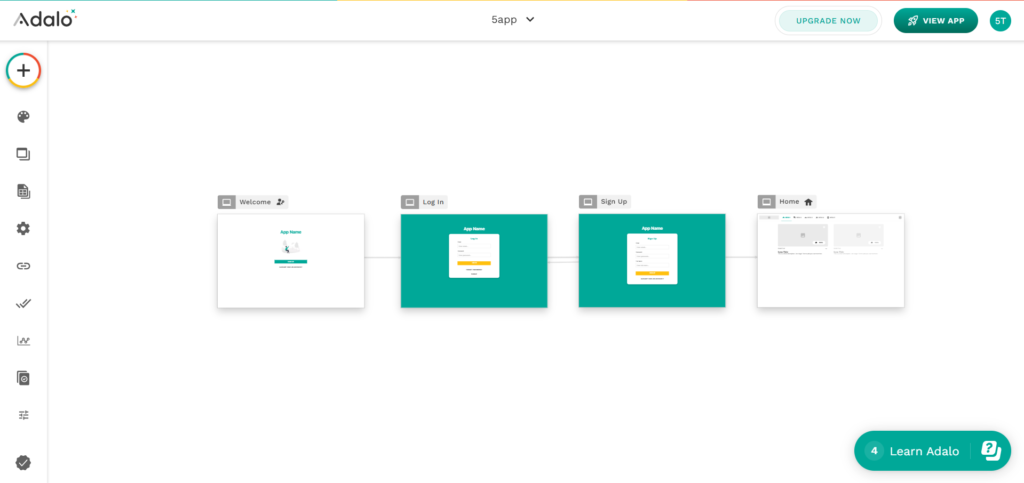
Task: Open the Branding palette icon
Action: [x=24, y=117]
